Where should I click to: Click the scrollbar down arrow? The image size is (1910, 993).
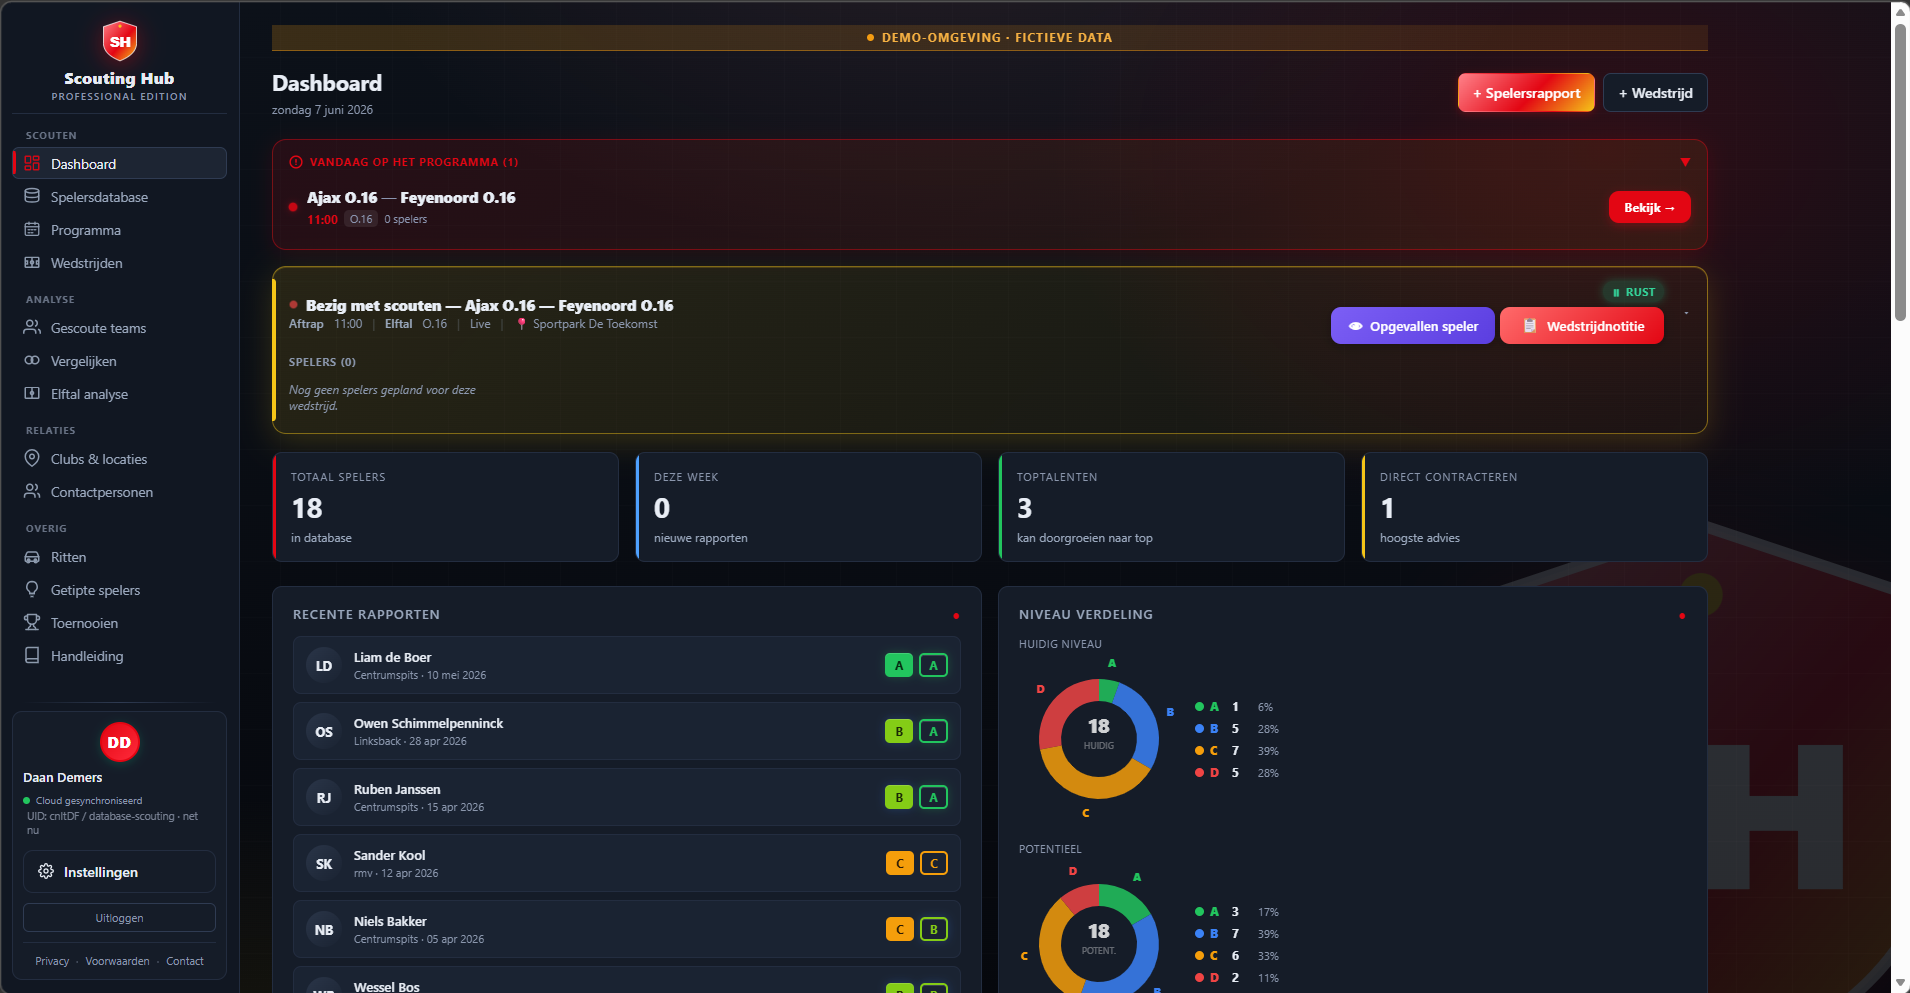[x=1900, y=983]
